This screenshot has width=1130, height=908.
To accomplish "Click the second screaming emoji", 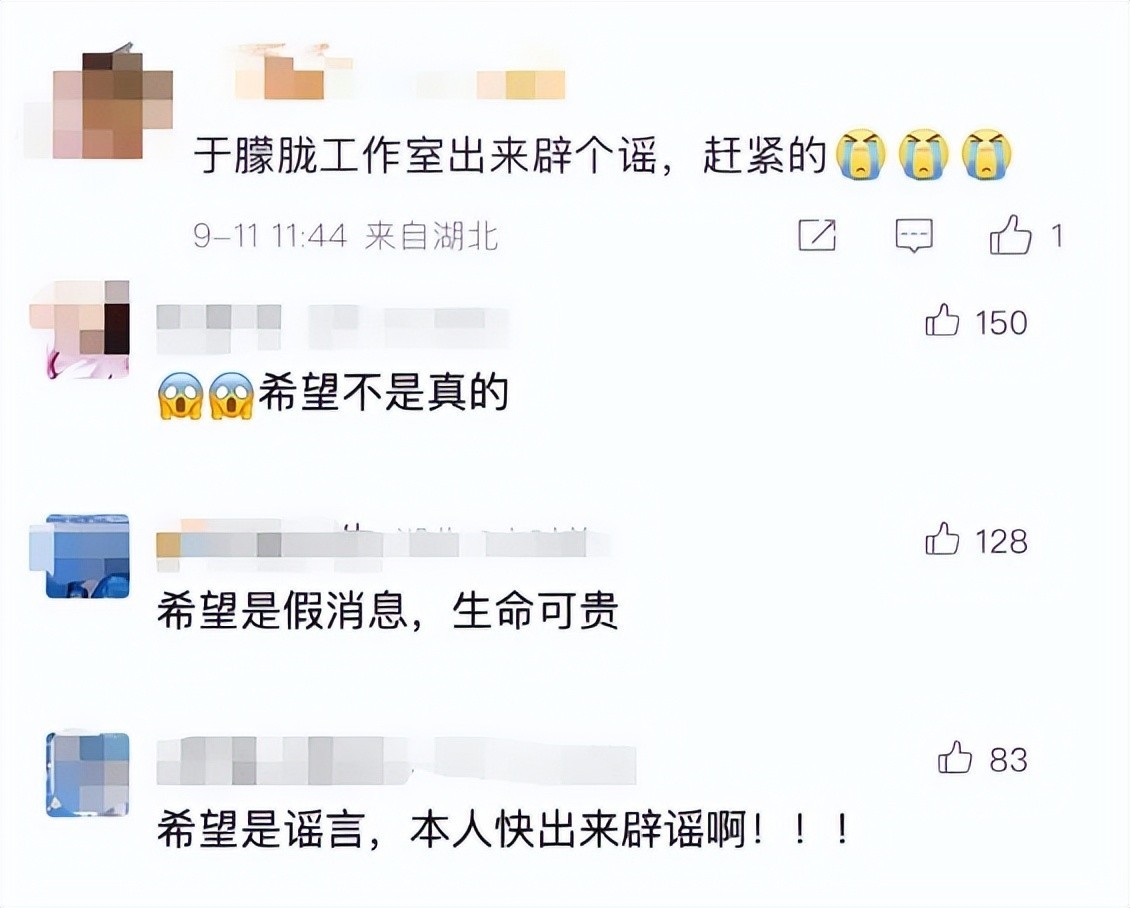I will tap(231, 396).
